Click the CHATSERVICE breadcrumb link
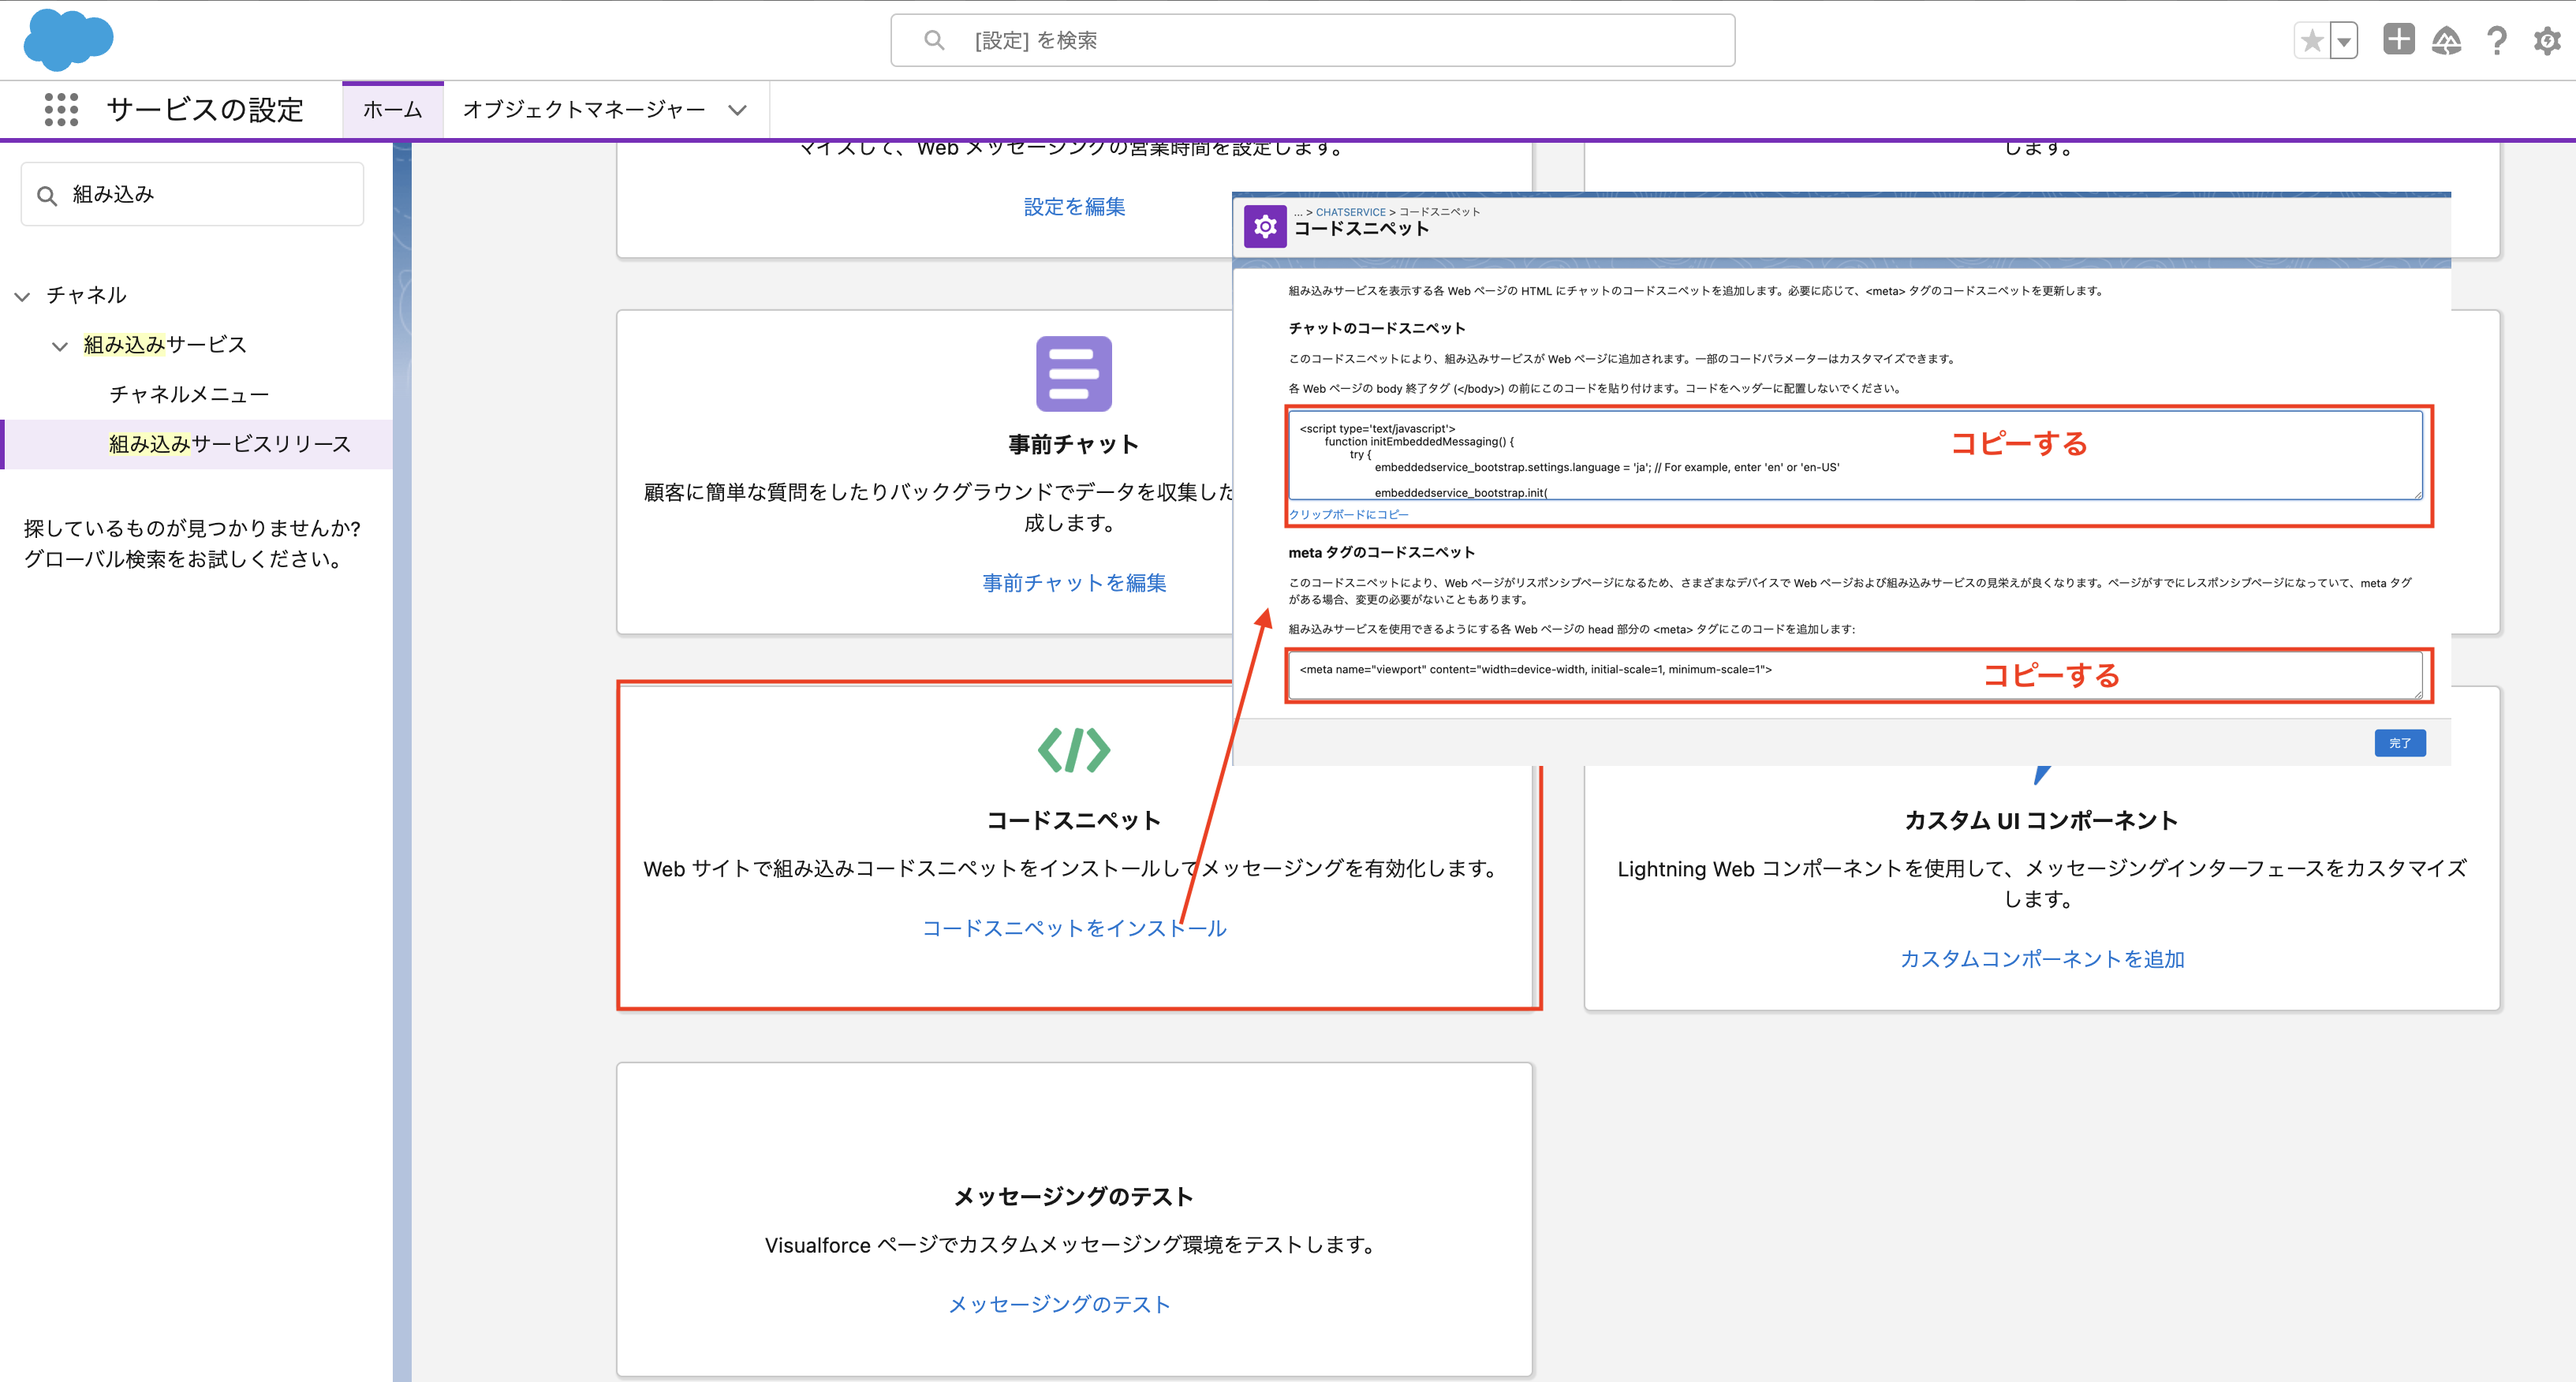Image resolution: width=2576 pixels, height=1382 pixels. (1350, 212)
